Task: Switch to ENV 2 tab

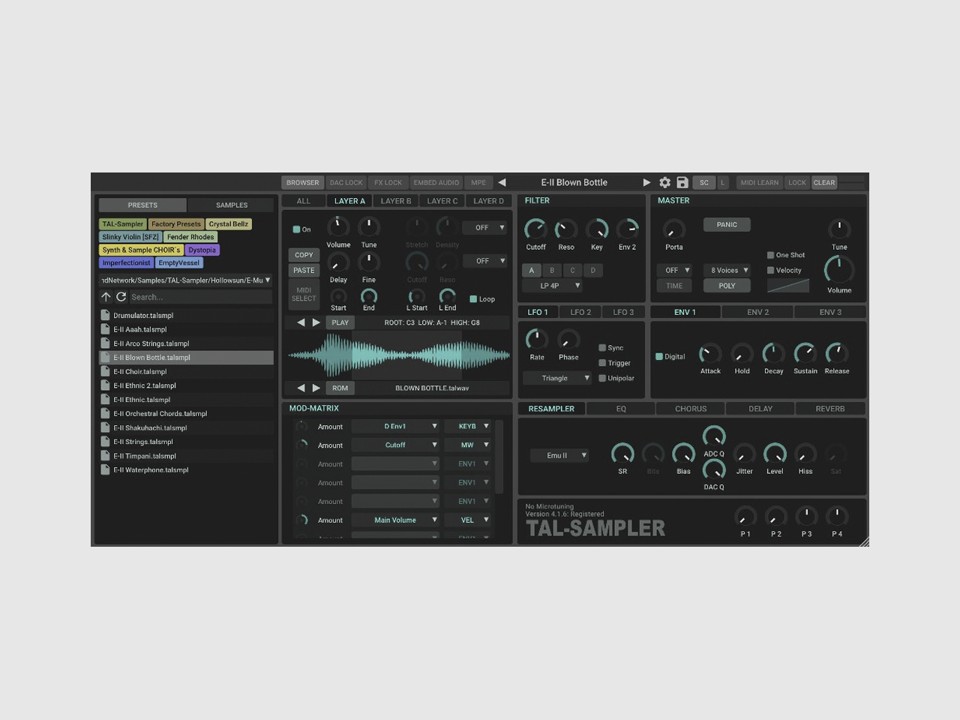Action: coord(758,312)
